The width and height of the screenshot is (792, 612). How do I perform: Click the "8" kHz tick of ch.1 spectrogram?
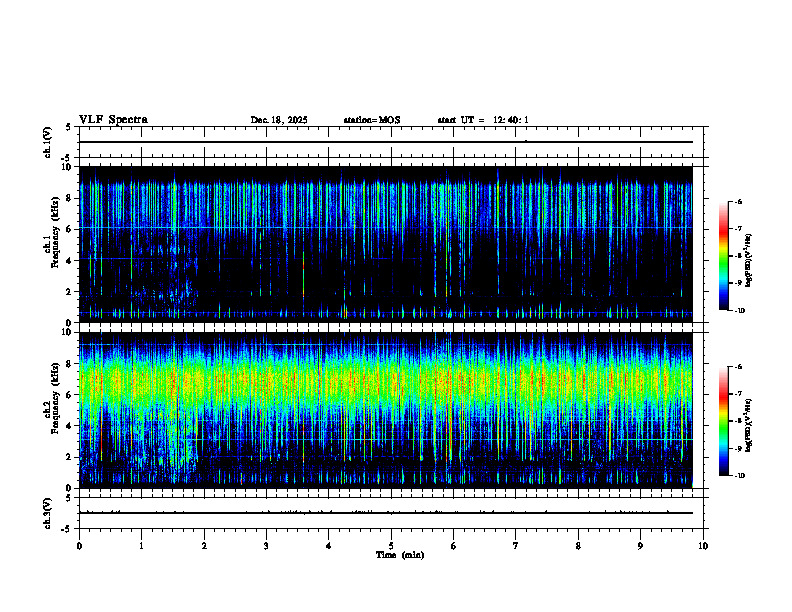[71, 198]
